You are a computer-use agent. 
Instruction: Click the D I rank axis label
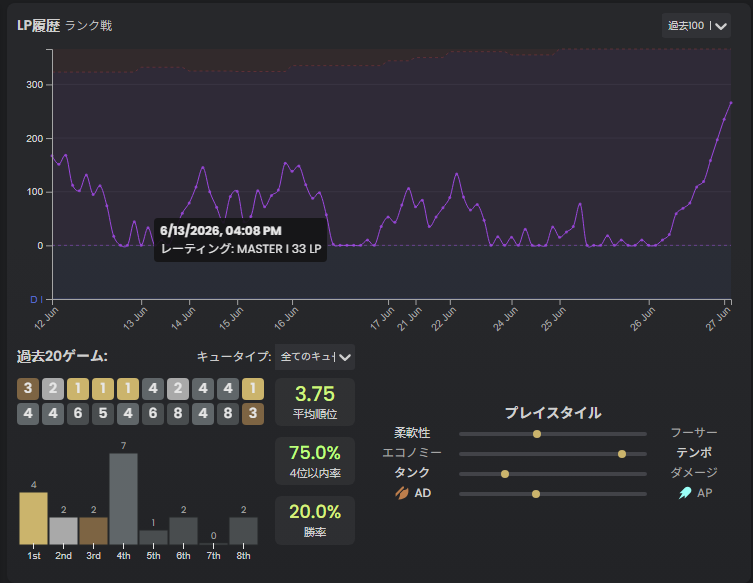pos(36,300)
